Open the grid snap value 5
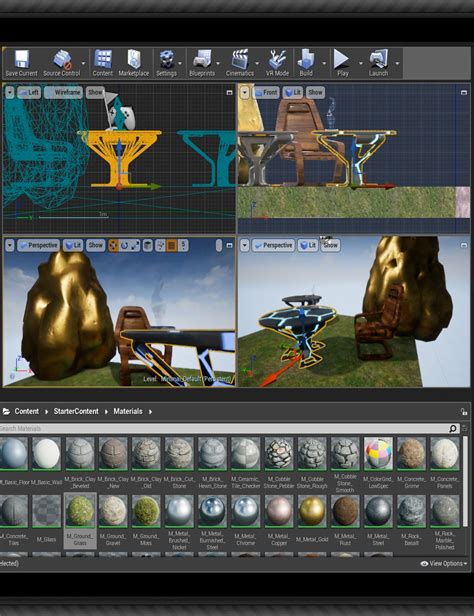This screenshot has width=474, height=616. (183, 246)
